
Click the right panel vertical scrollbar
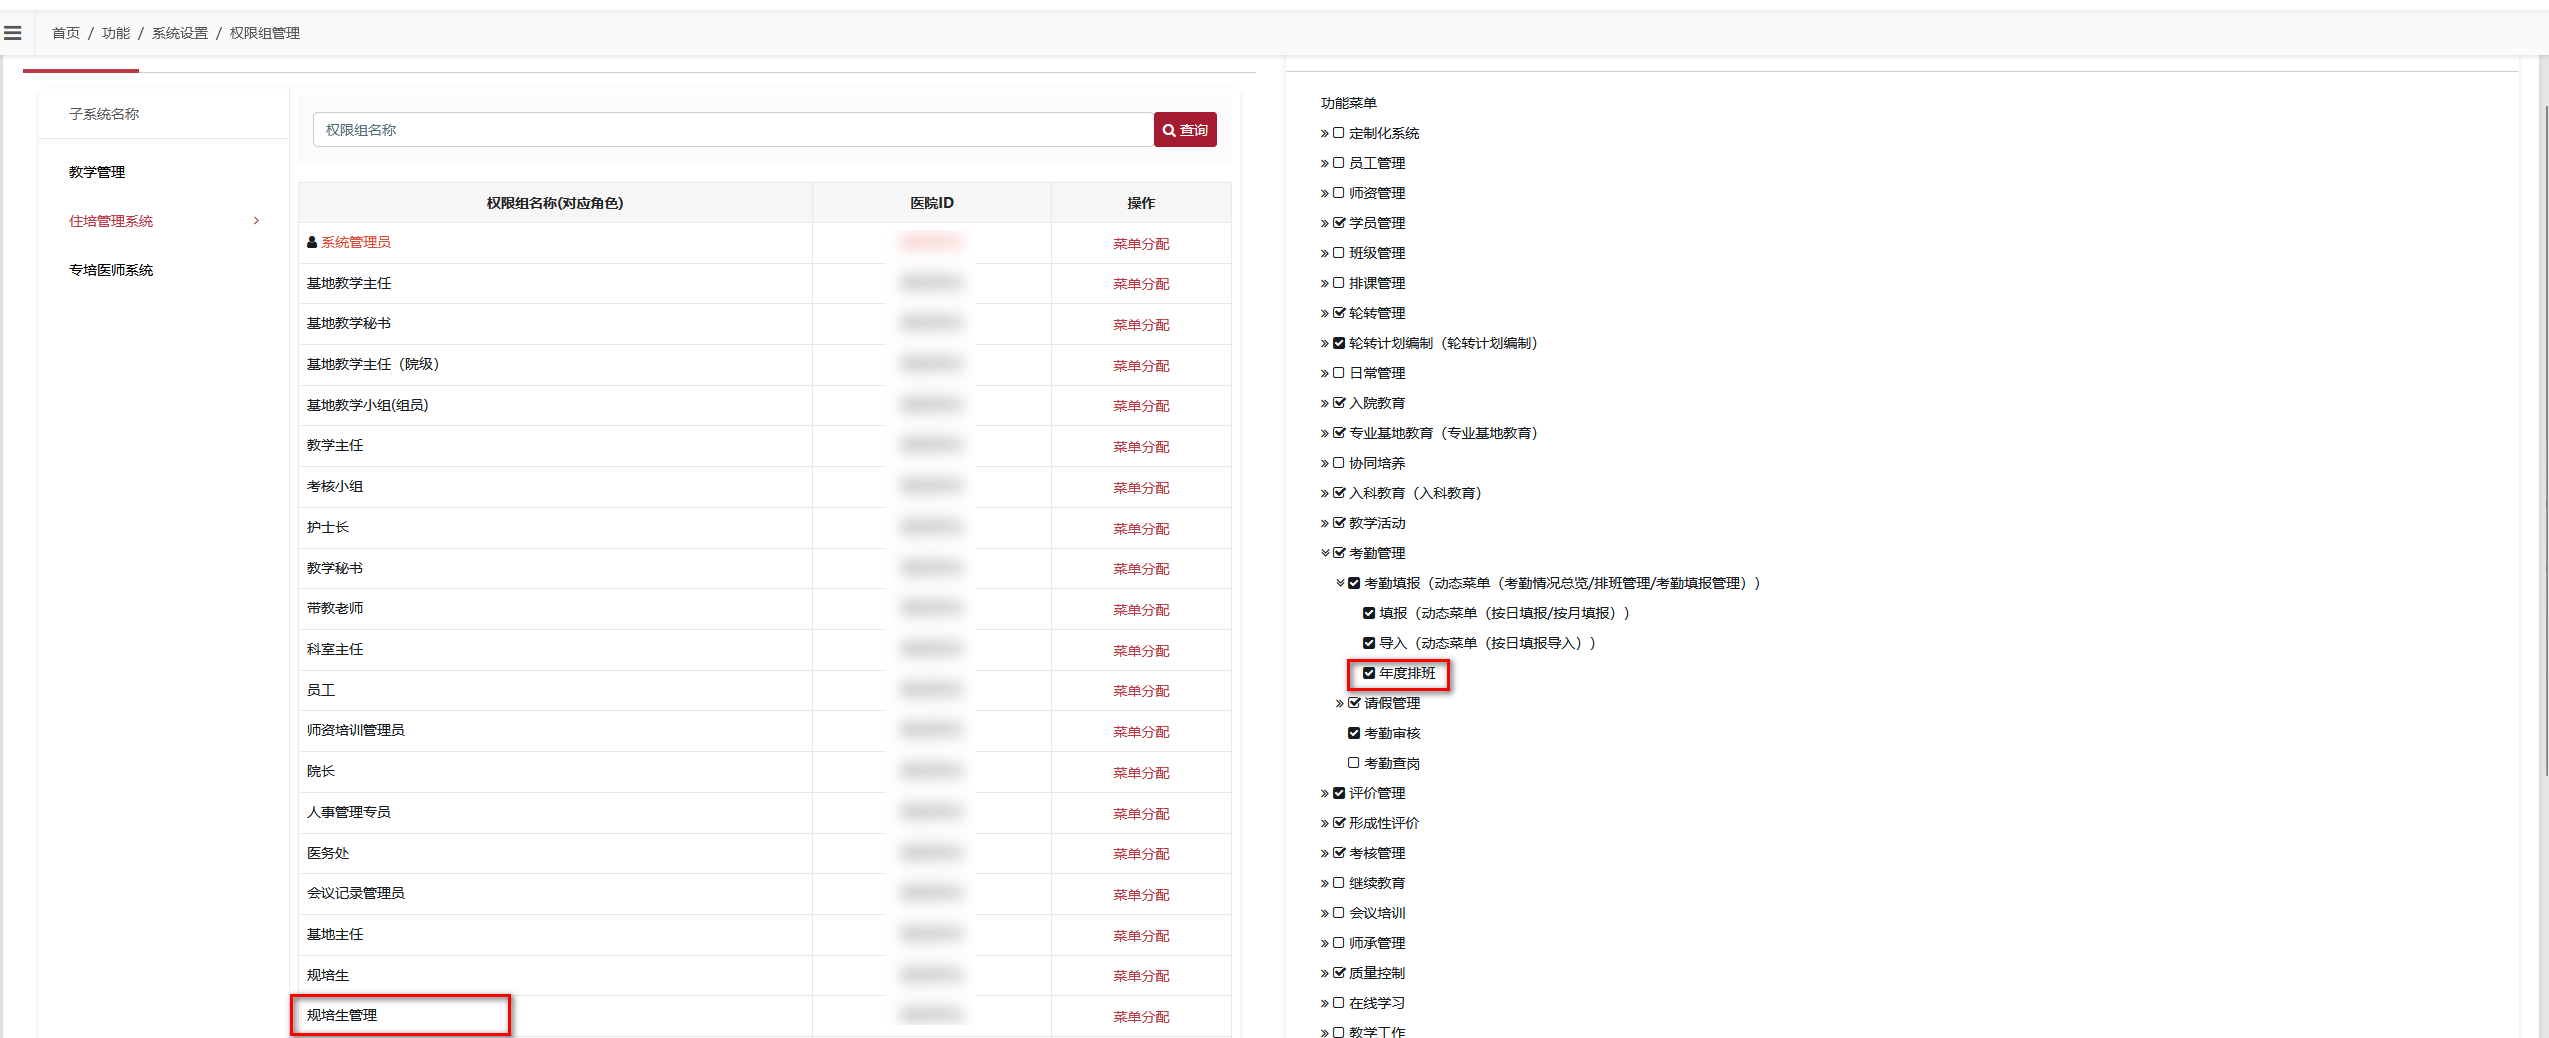click(2545, 440)
